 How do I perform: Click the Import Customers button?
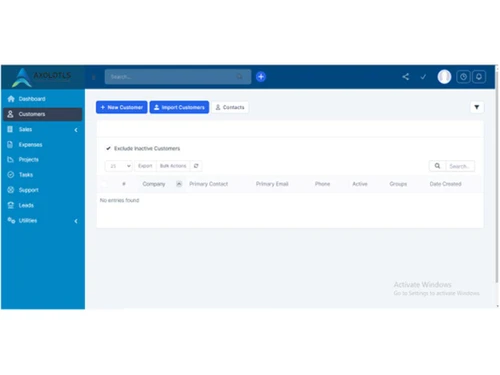[x=179, y=107]
